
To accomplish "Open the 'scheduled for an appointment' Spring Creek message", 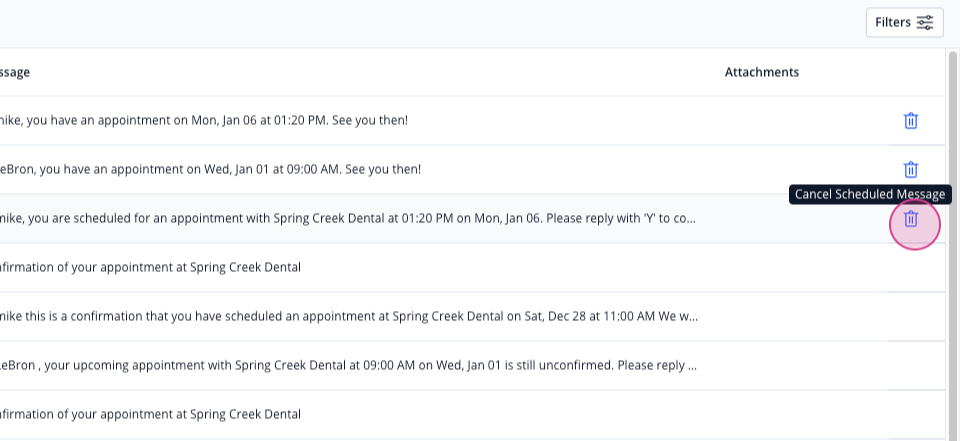I will (x=347, y=219).
